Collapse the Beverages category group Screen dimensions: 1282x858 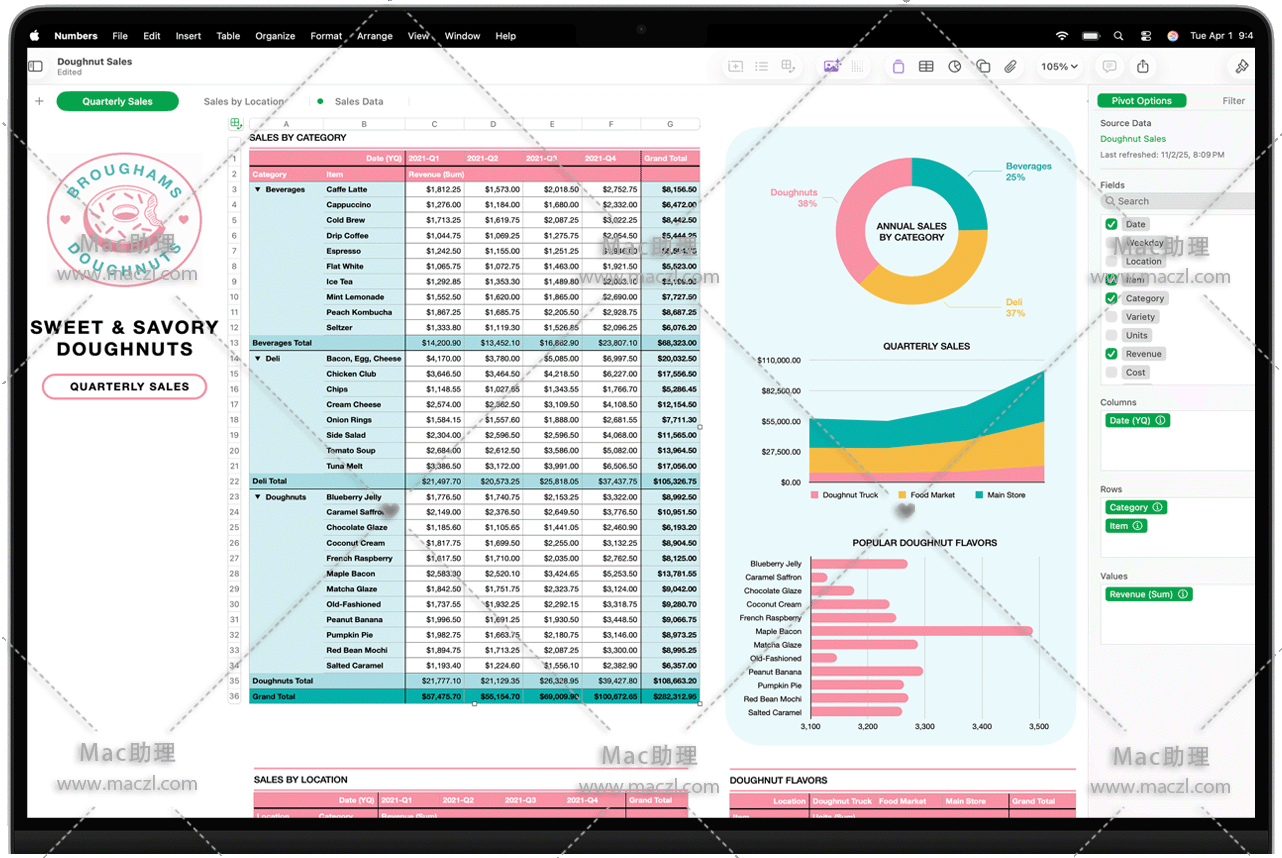point(258,189)
